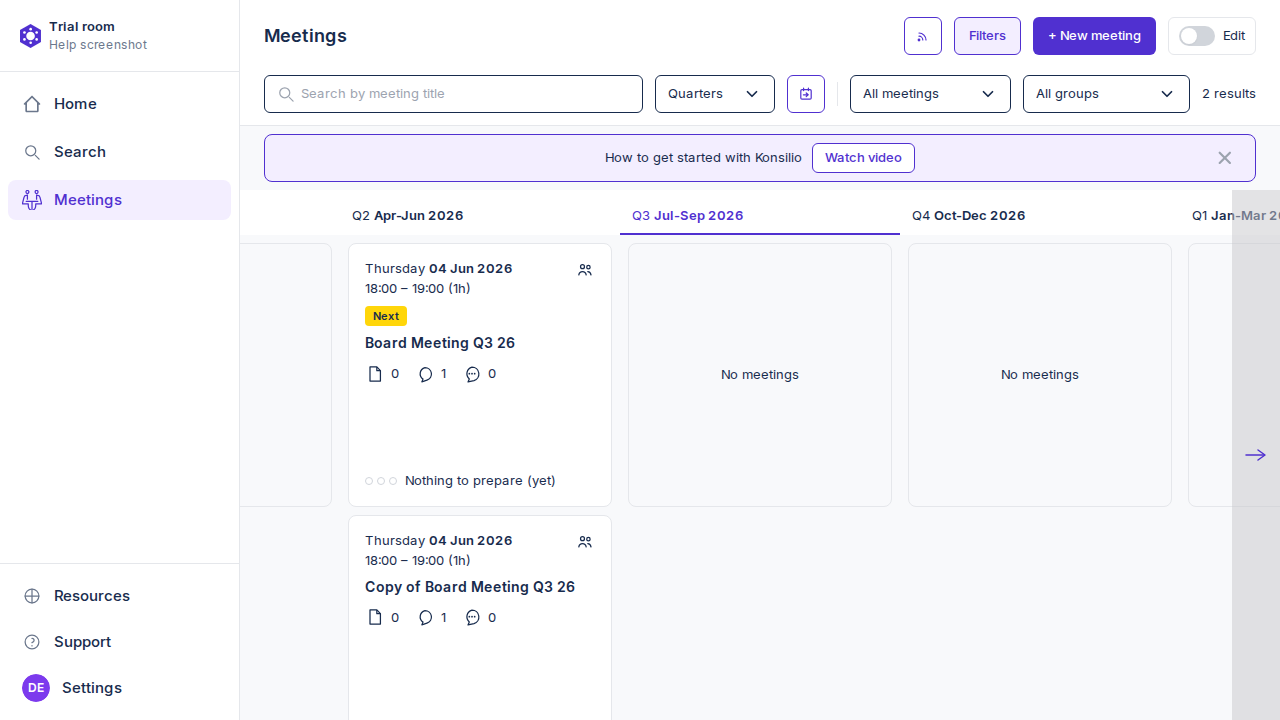
Task: Click the Konsilio logo icon
Action: [31, 36]
